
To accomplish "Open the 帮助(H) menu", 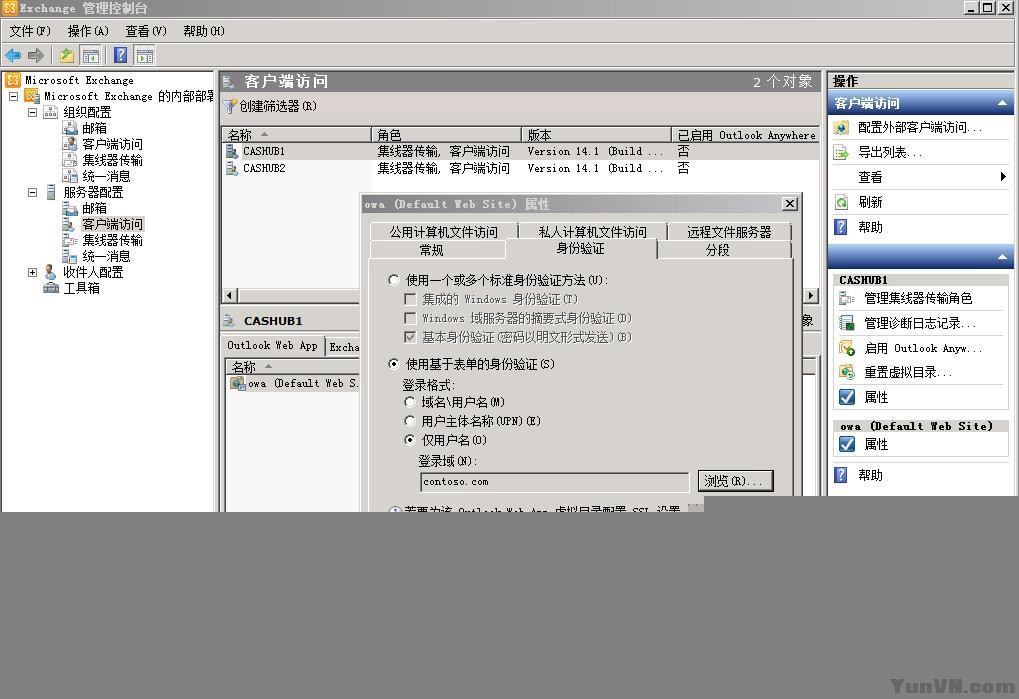I will pos(203,31).
